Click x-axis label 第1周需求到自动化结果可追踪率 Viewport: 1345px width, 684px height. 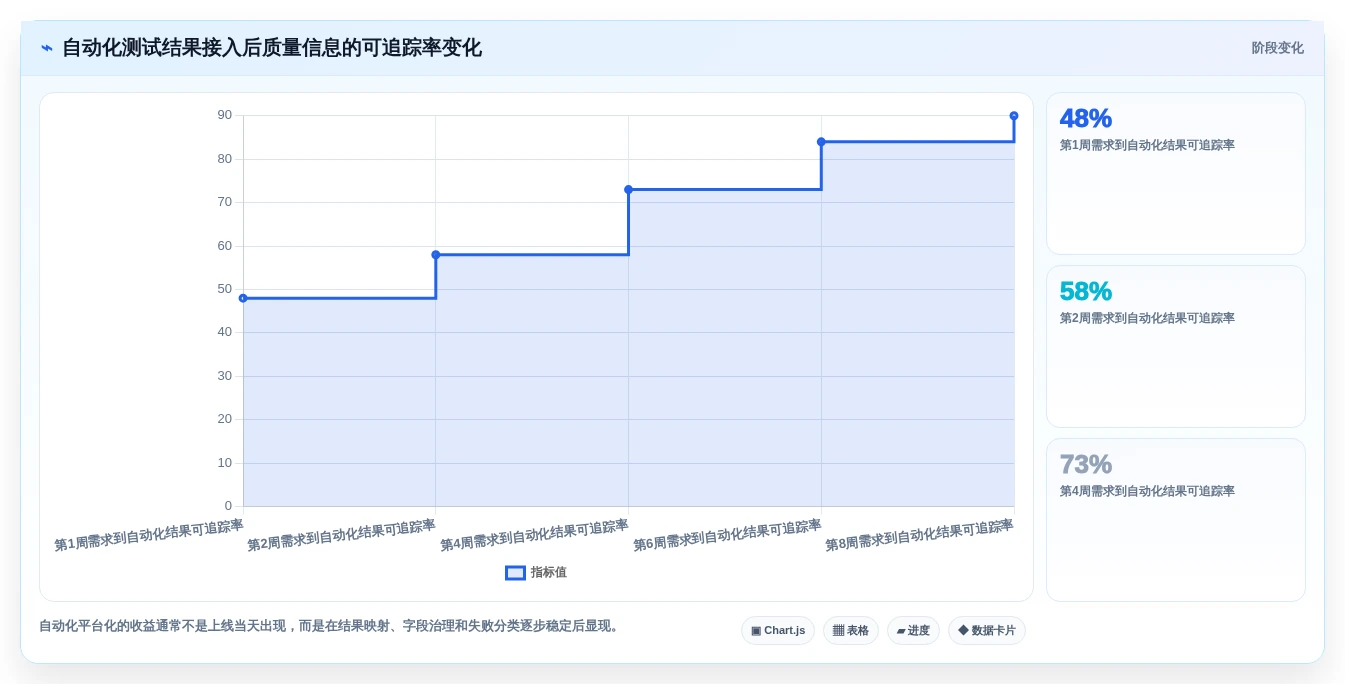coord(149,535)
